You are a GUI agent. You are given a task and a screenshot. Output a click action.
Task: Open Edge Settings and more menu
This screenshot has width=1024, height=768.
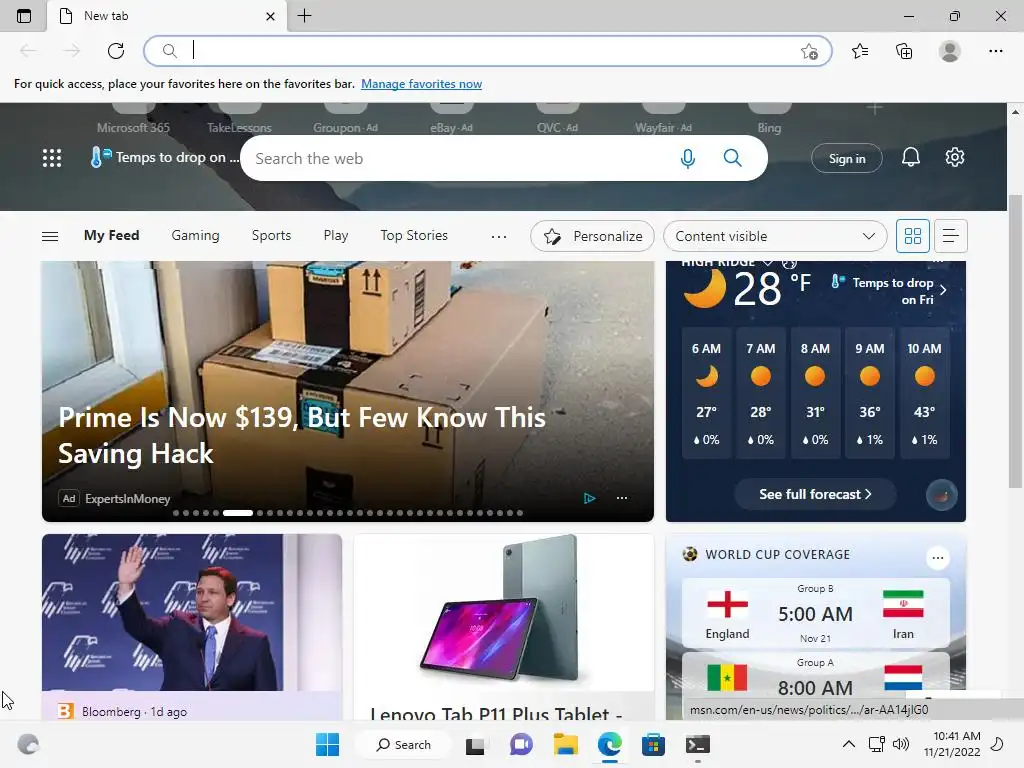coord(995,51)
